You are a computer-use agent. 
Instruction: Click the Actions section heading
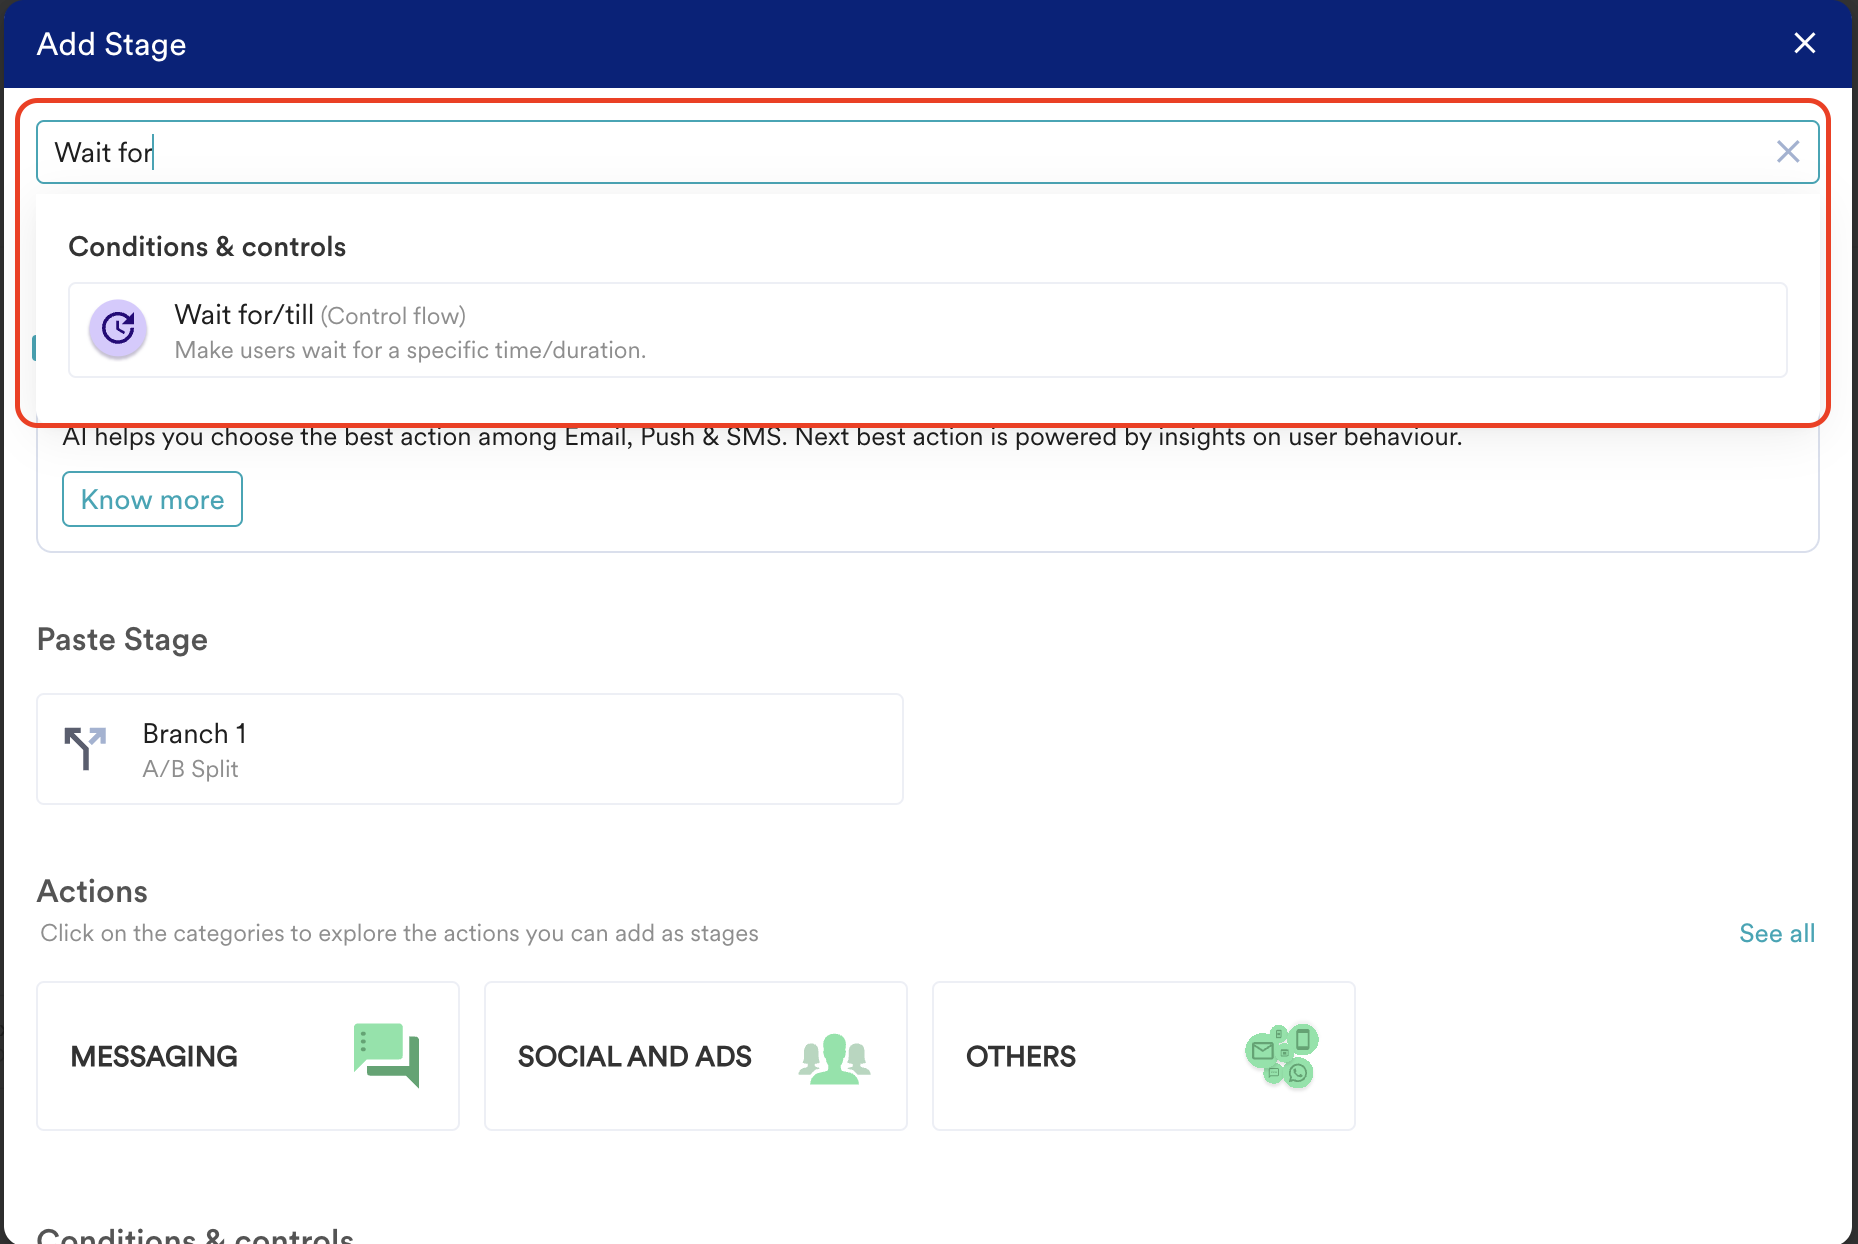[x=92, y=891]
